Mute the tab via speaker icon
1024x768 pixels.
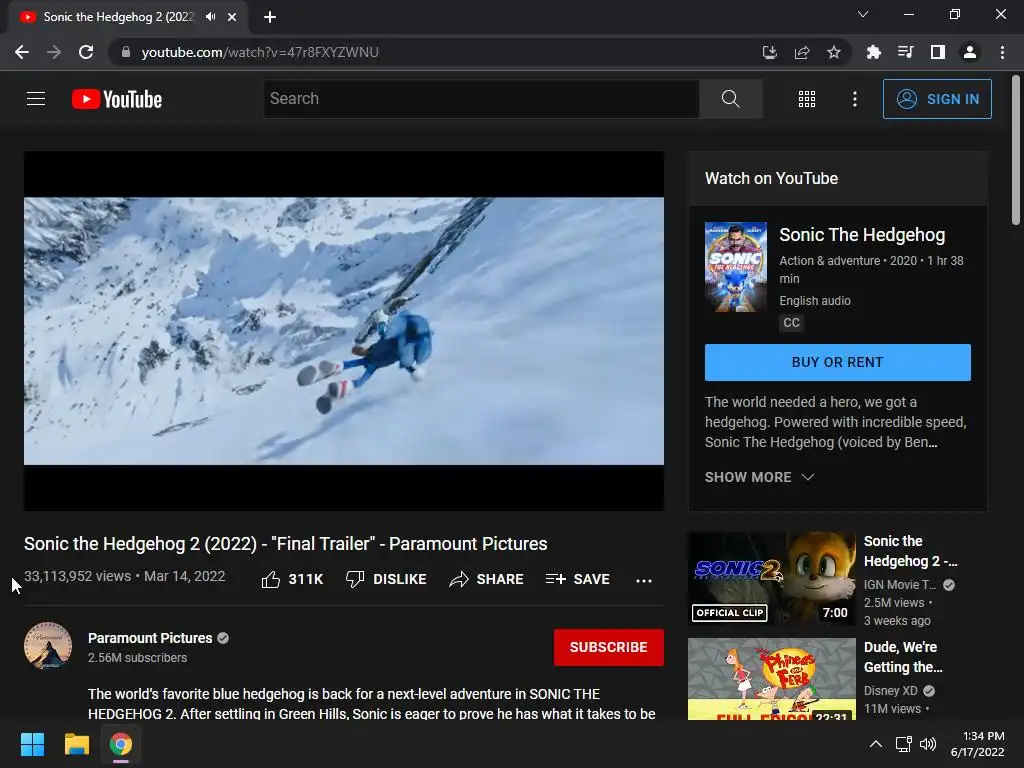[210, 17]
